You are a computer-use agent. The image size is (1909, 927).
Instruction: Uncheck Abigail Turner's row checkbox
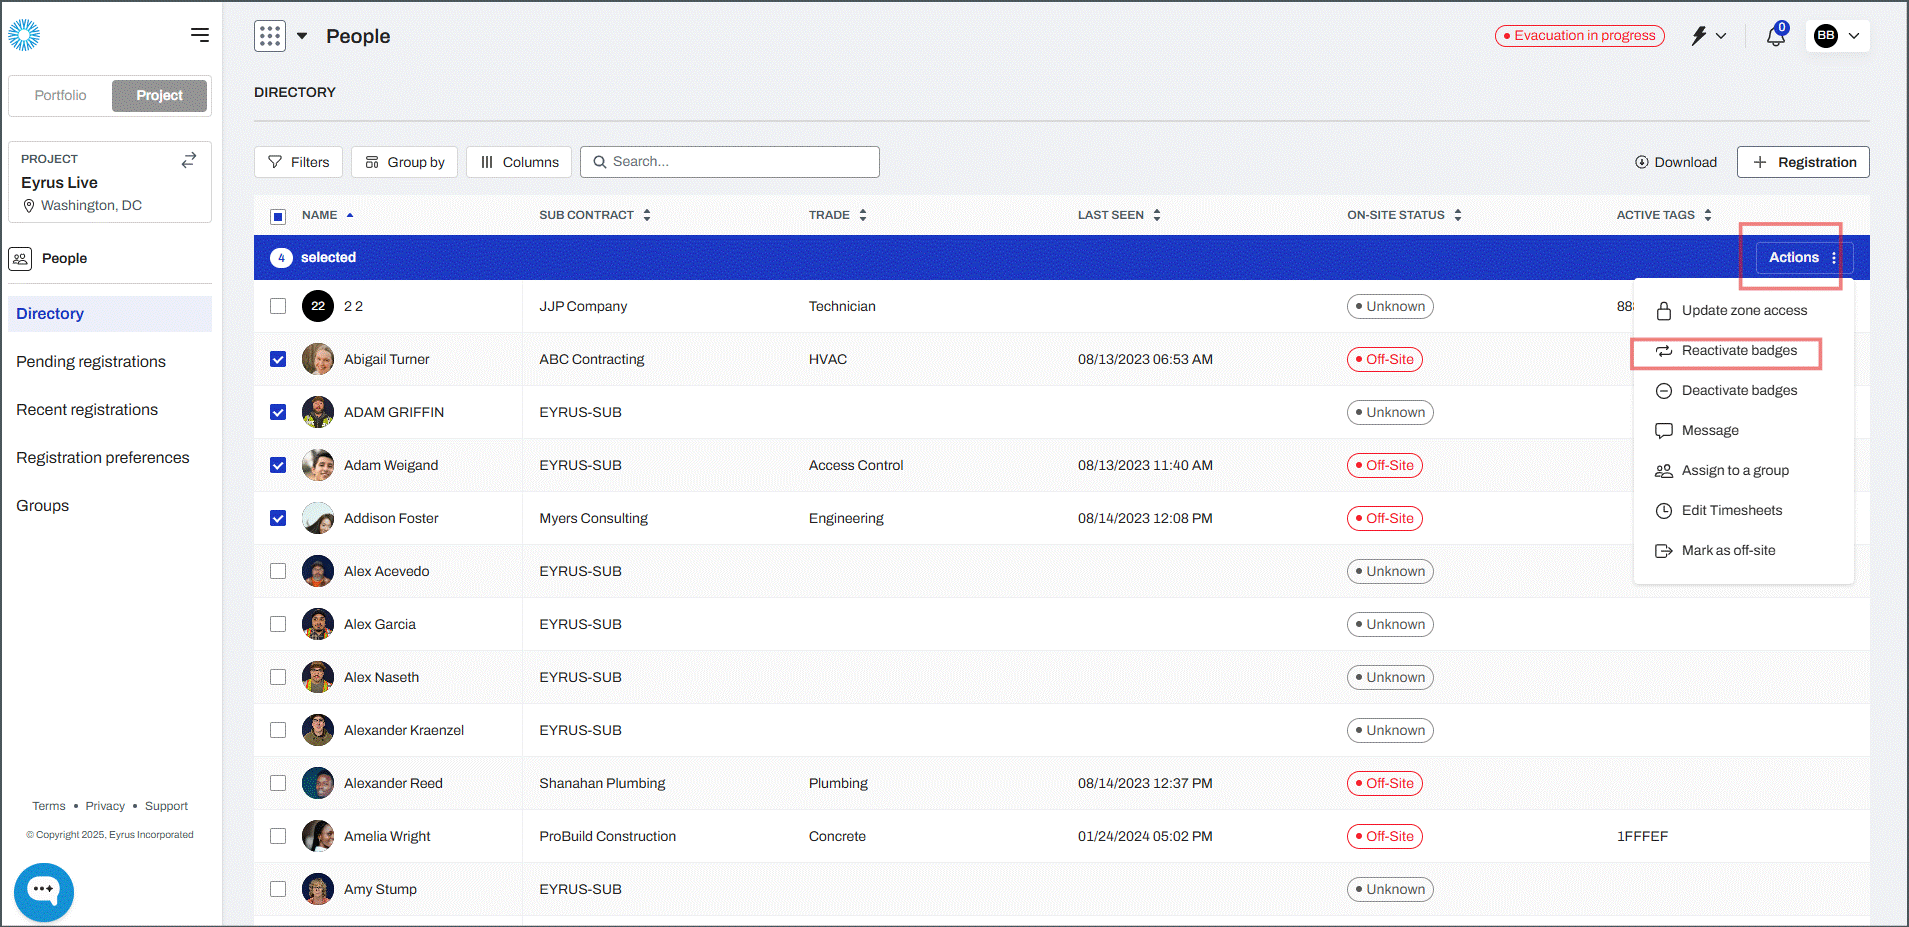pyautogui.click(x=278, y=359)
